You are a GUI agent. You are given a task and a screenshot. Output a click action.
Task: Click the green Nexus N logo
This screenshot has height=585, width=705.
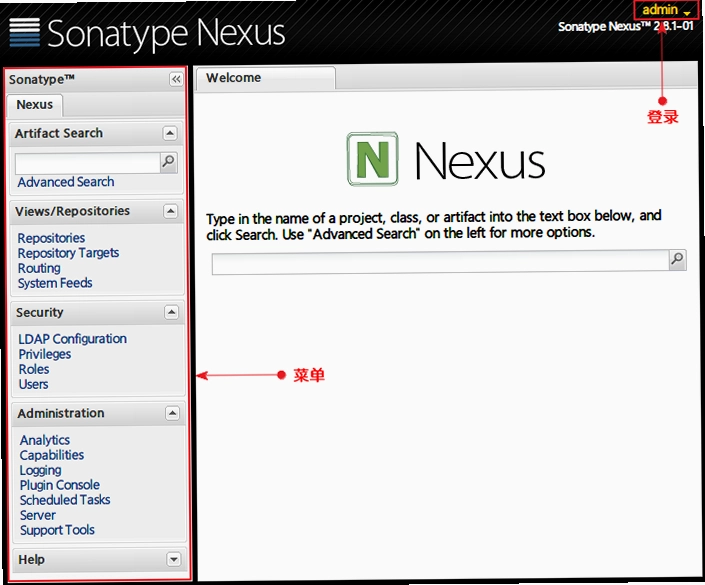372,159
